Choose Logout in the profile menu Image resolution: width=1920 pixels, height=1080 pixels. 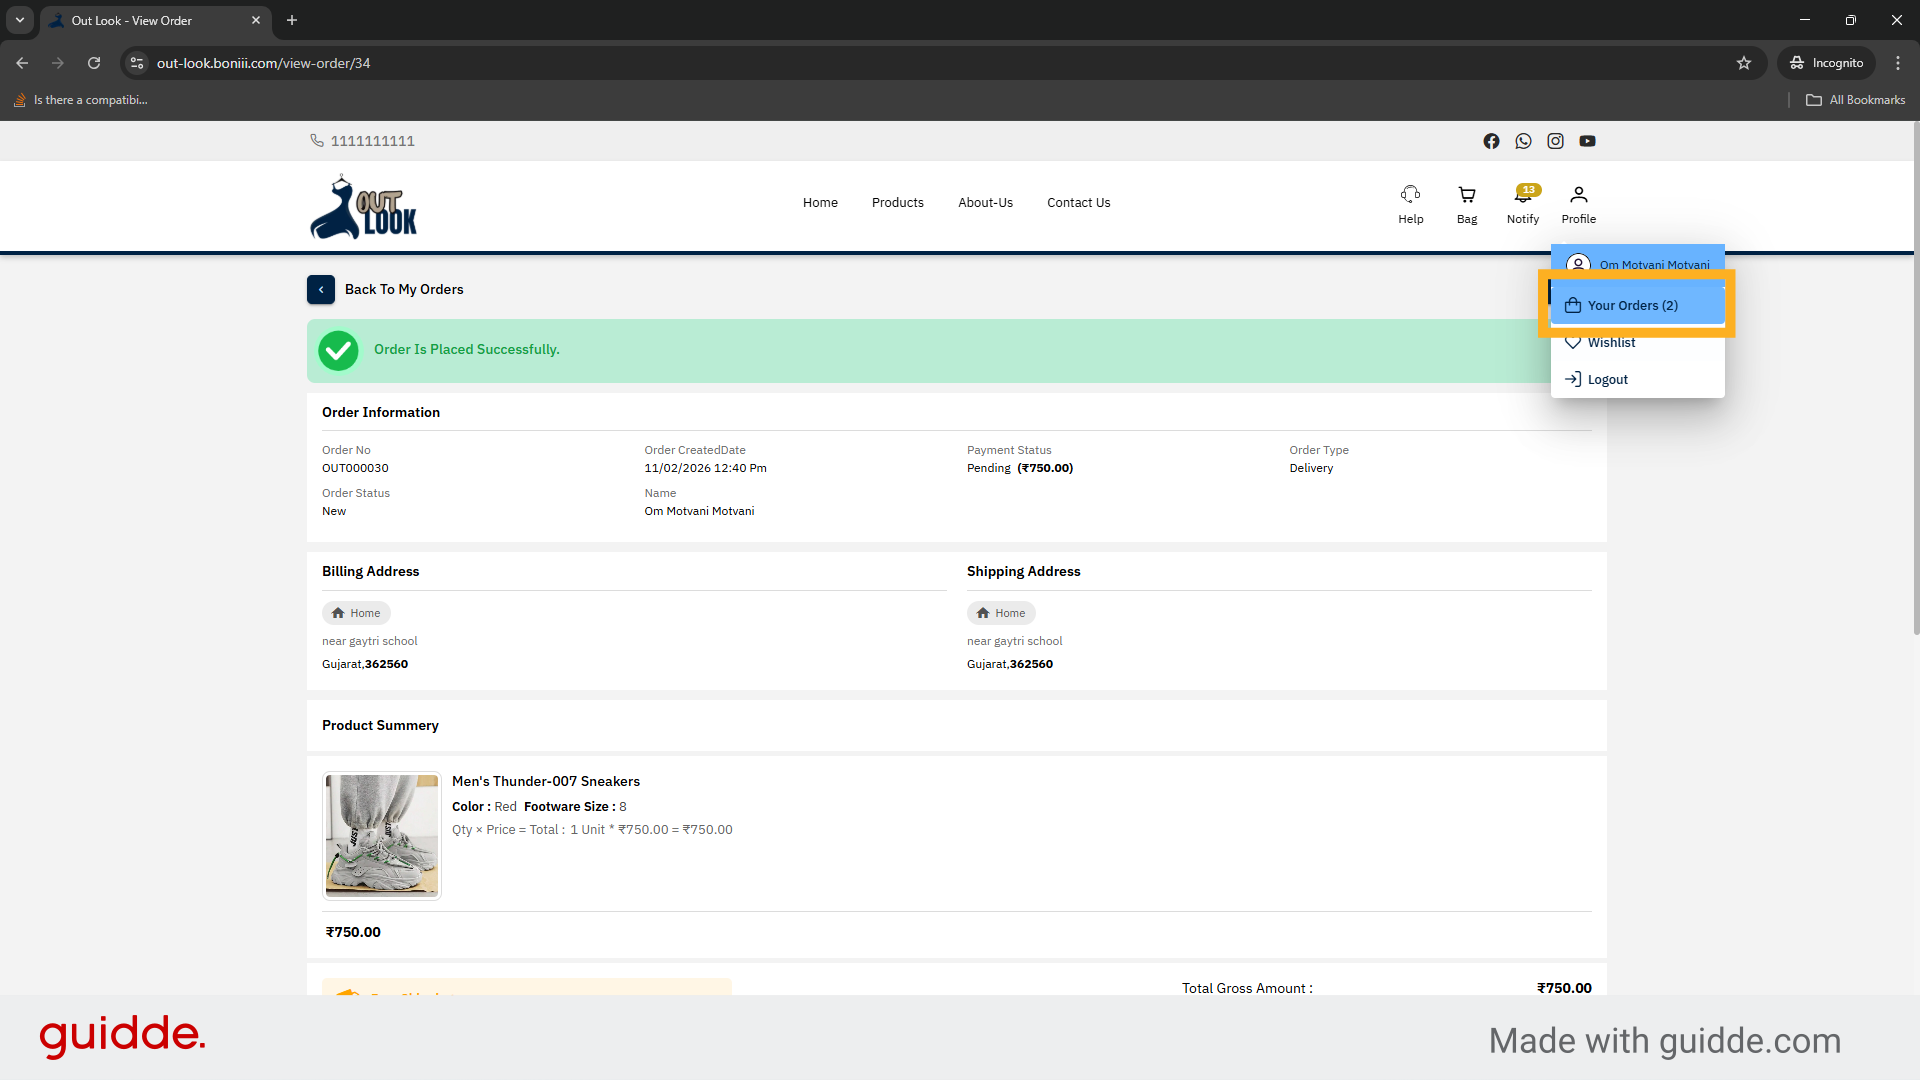pos(1607,379)
